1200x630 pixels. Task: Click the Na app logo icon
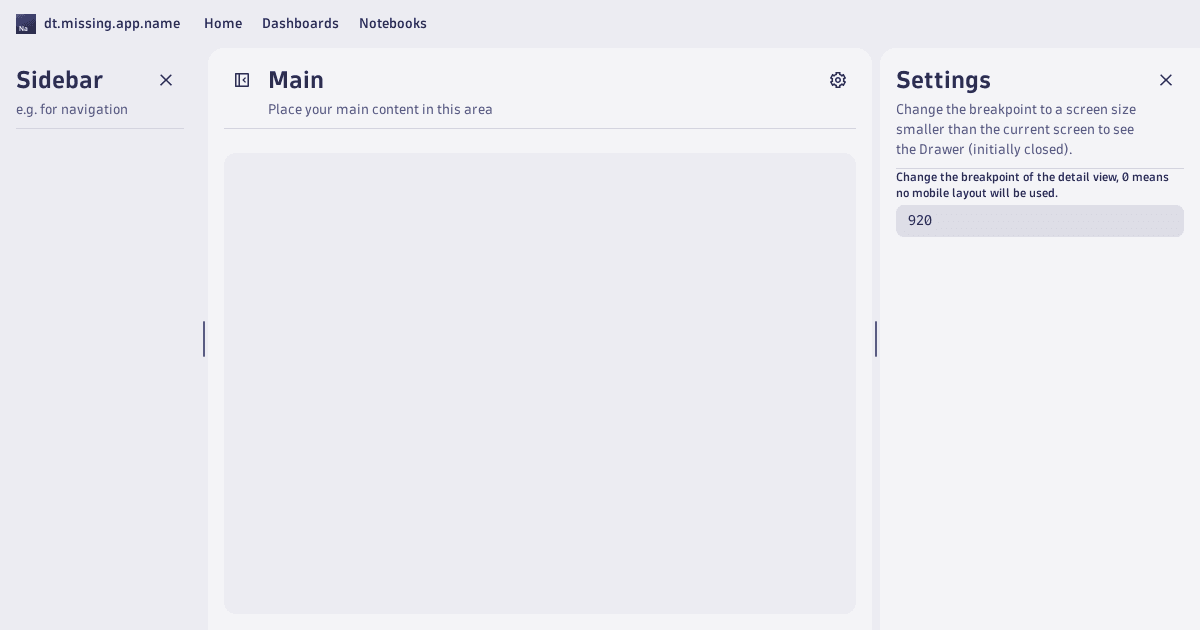26,23
